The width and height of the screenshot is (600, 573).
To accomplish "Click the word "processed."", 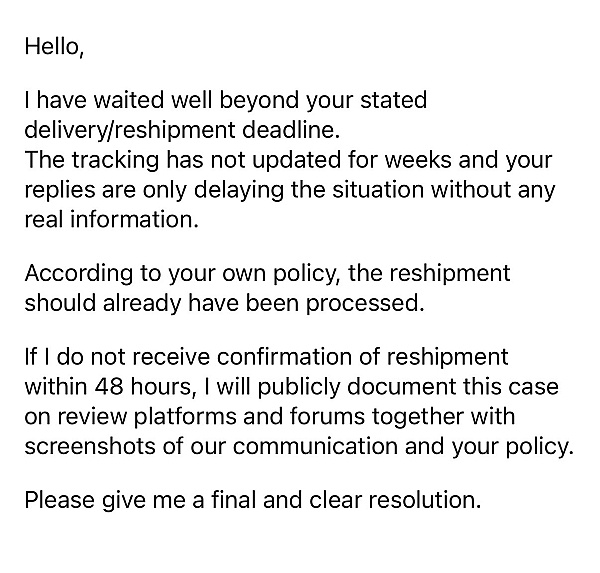I will point(365,304).
